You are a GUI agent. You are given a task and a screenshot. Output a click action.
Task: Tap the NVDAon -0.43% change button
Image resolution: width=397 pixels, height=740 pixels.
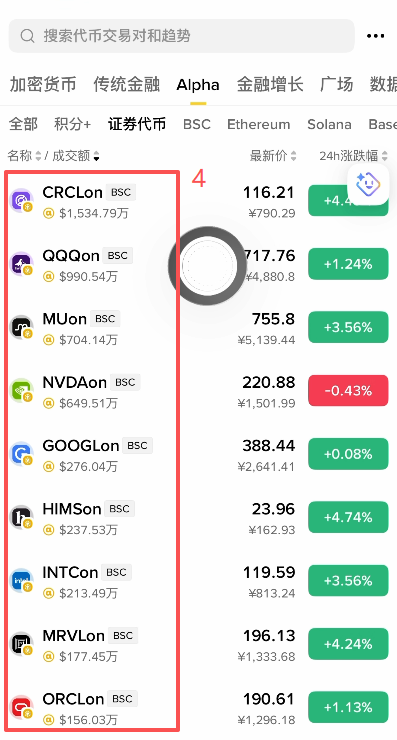pos(348,391)
